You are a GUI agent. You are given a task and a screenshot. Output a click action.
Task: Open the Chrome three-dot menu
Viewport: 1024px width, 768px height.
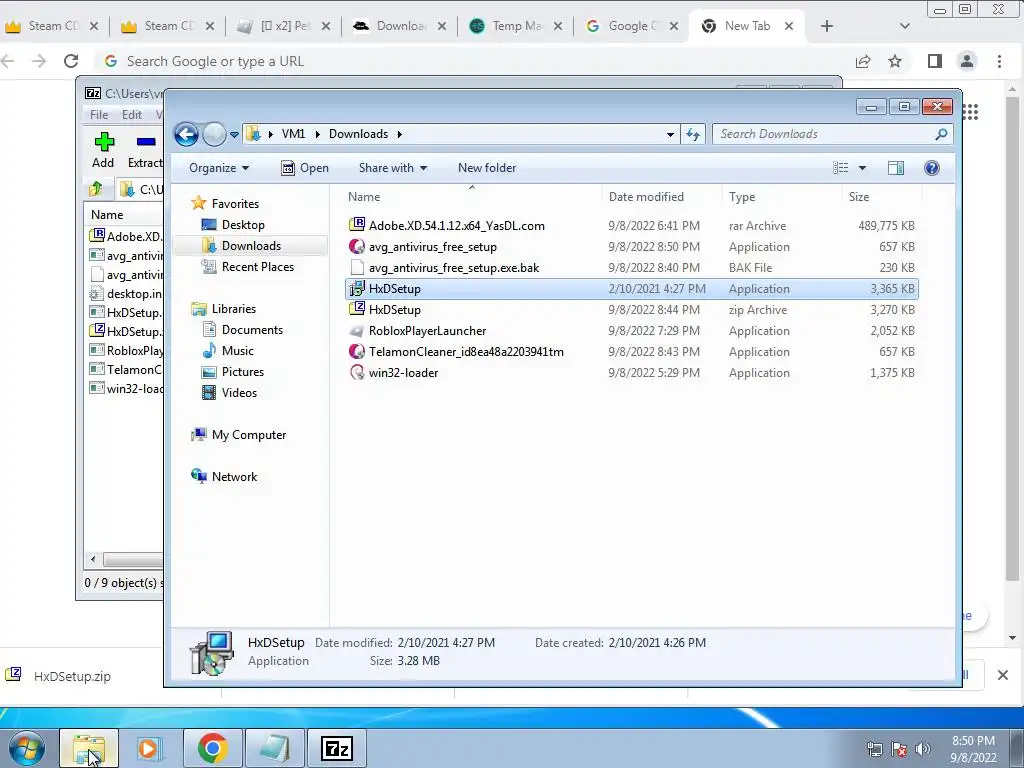999,61
